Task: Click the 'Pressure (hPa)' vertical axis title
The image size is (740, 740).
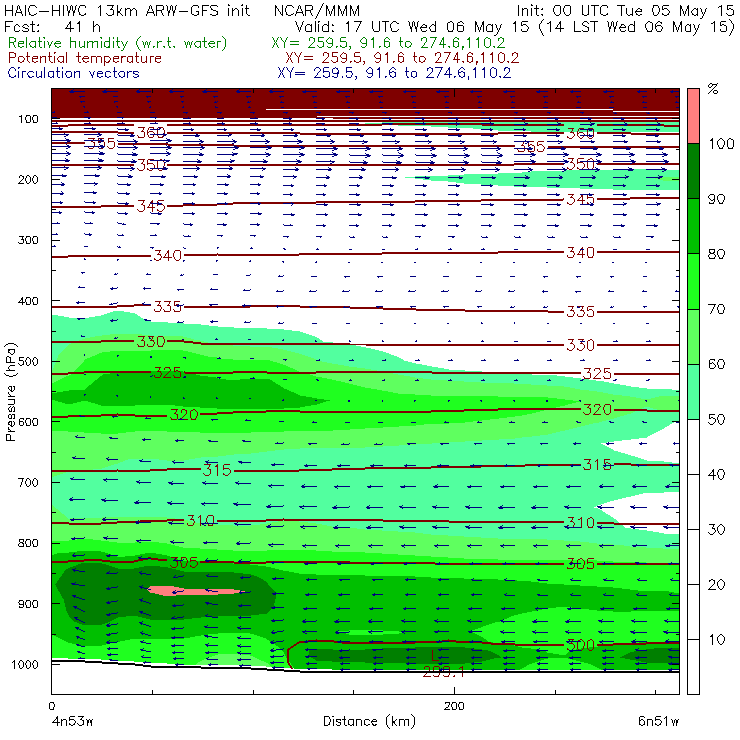Action: coord(10,392)
